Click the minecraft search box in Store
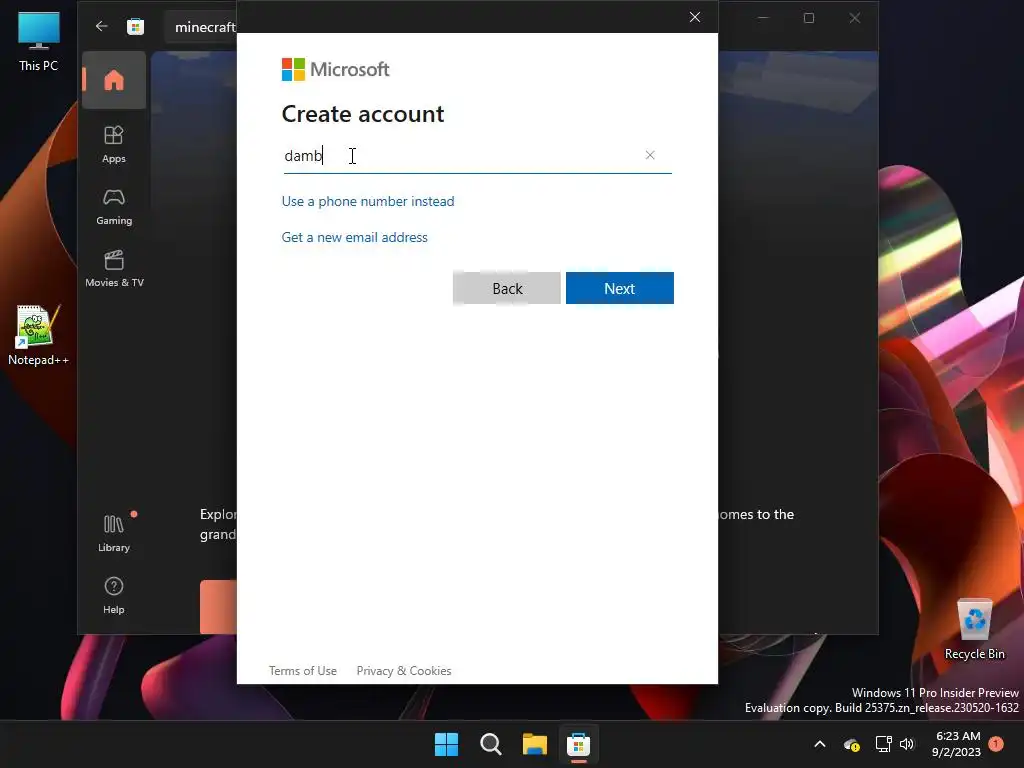The width and height of the screenshot is (1024, 768). click(x=201, y=27)
